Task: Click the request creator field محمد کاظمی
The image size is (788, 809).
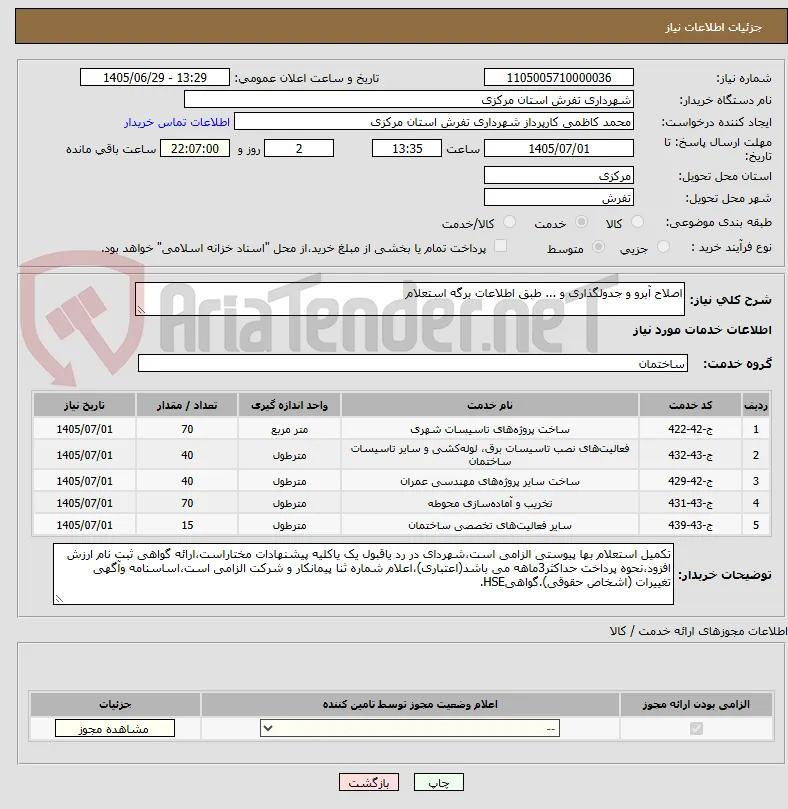Action: [x=434, y=122]
